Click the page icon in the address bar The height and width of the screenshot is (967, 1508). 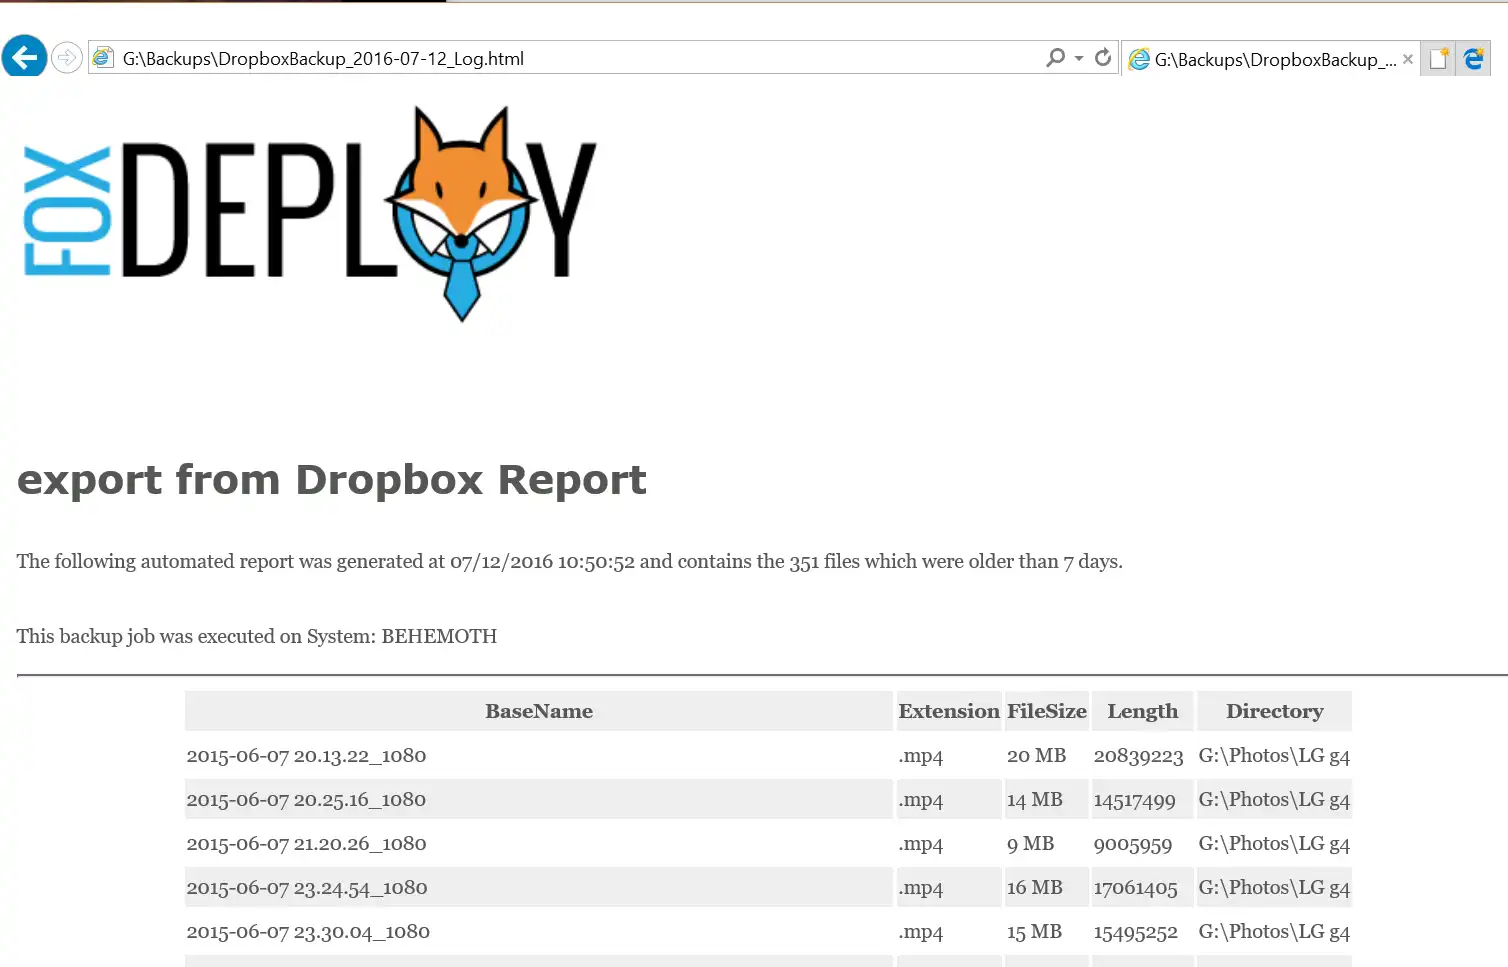tap(103, 58)
